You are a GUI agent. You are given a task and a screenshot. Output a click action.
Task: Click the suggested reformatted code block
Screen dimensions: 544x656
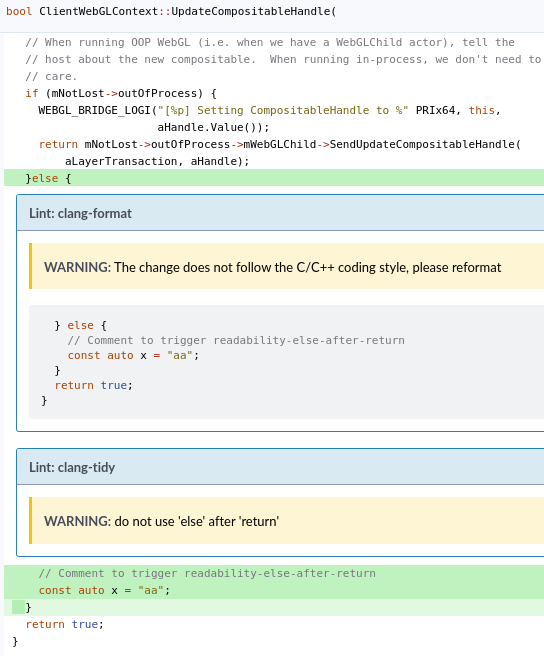[286, 362]
